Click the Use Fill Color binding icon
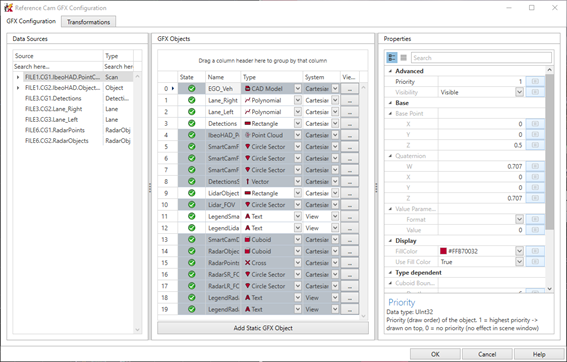 click(535, 261)
